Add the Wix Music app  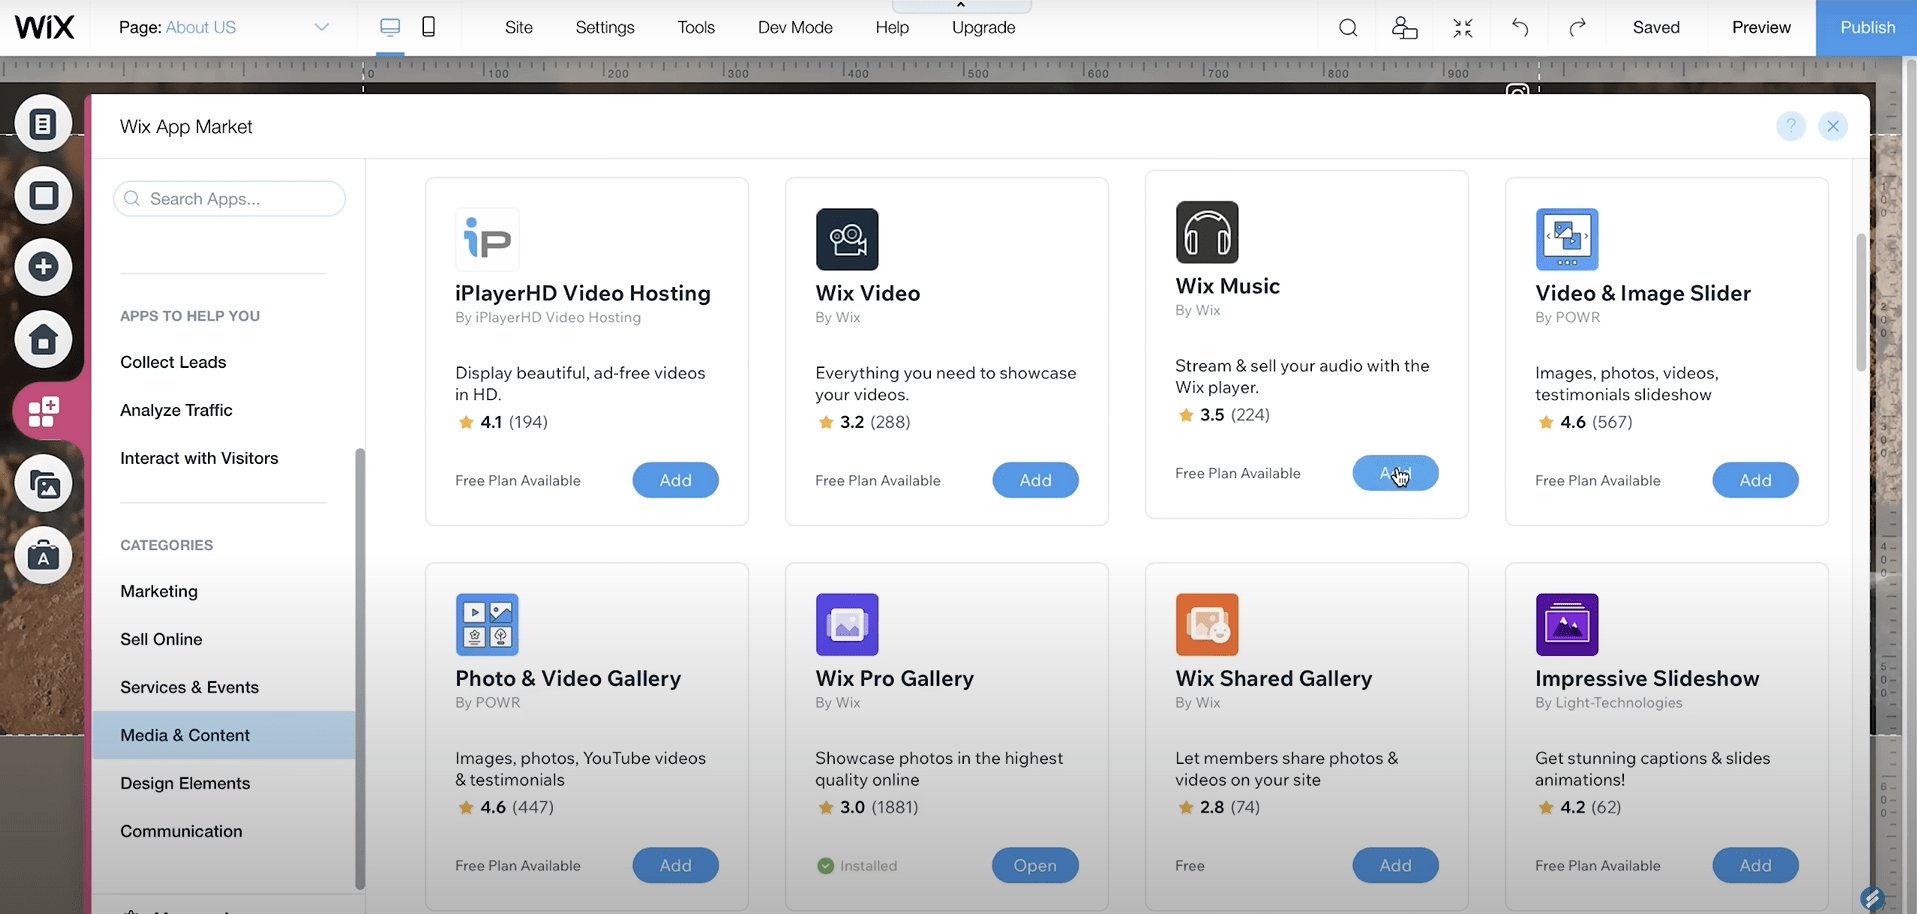coord(1395,473)
